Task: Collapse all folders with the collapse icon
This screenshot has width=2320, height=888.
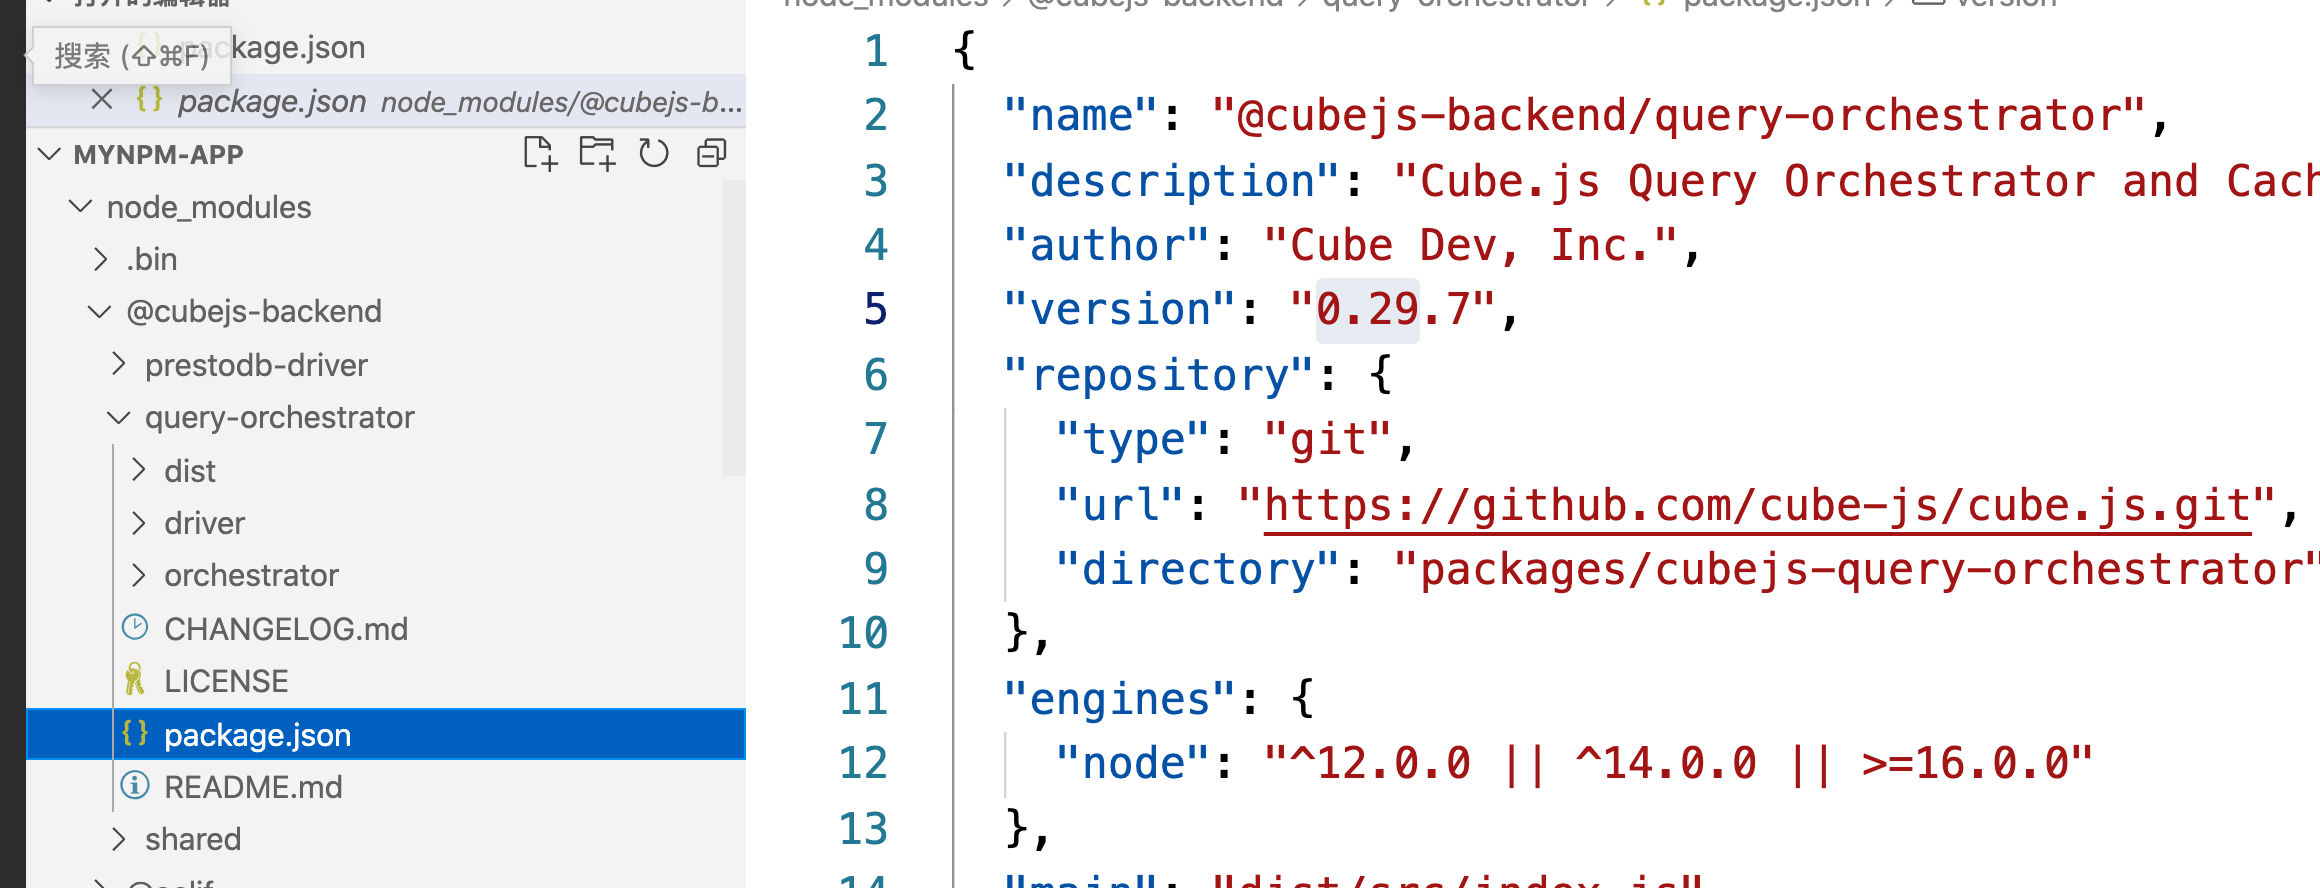Action: 711,153
